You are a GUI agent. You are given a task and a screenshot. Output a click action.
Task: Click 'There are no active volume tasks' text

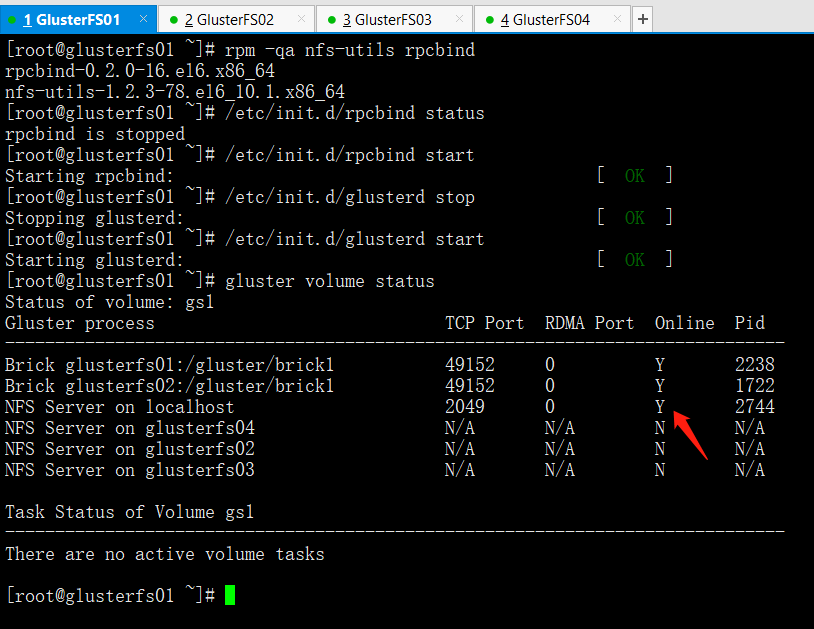(x=165, y=554)
